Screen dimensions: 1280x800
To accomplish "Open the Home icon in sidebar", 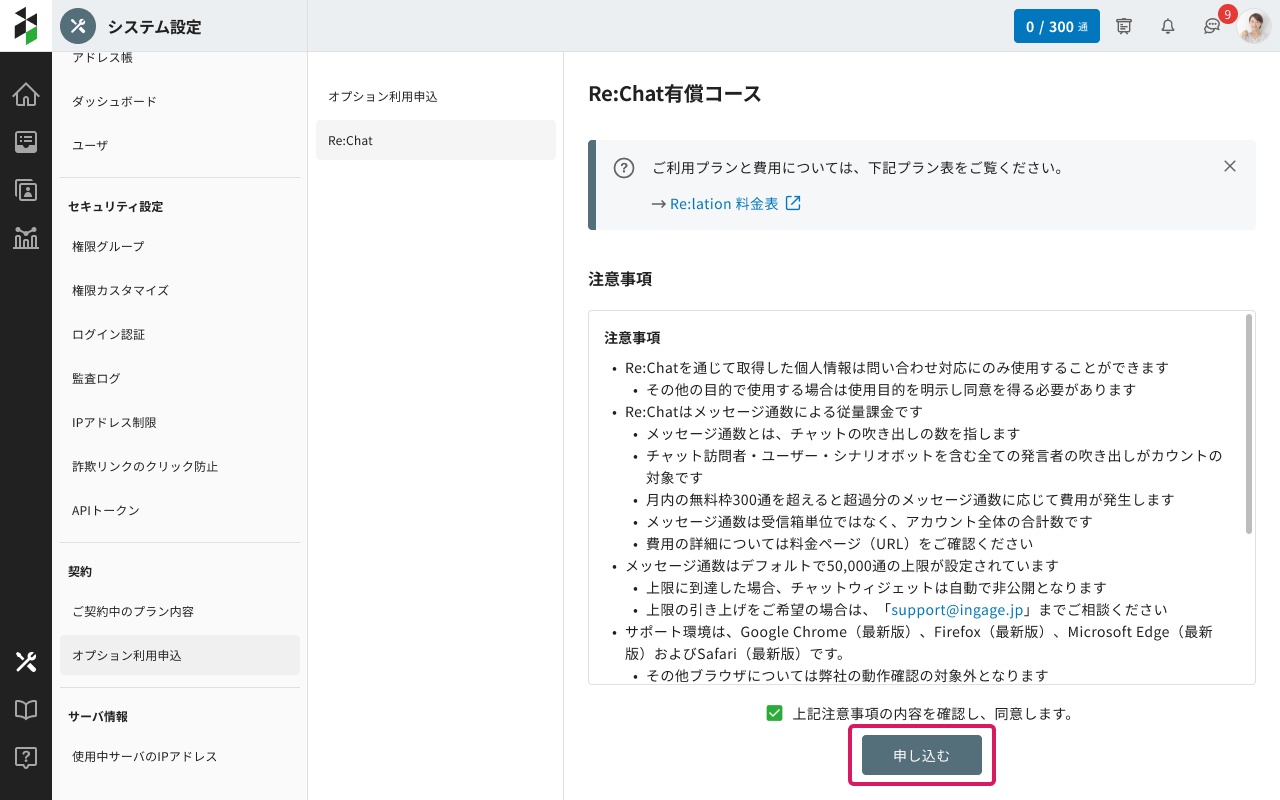I will tap(26, 95).
